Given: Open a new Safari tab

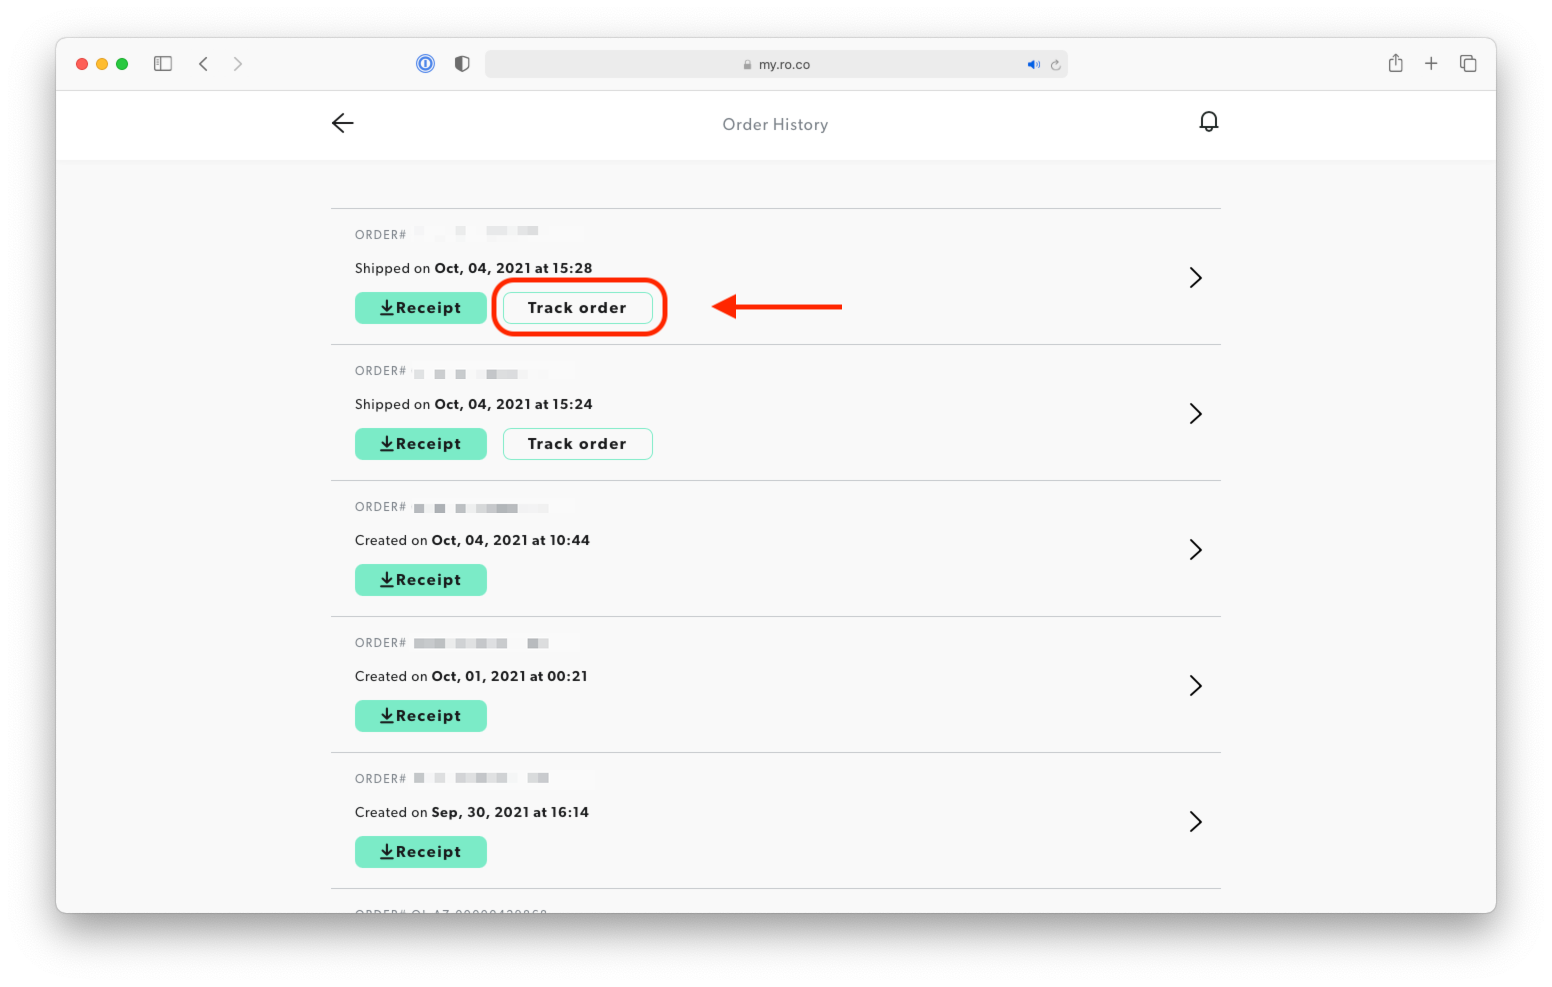Looking at the screenshot, I should click(1431, 64).
